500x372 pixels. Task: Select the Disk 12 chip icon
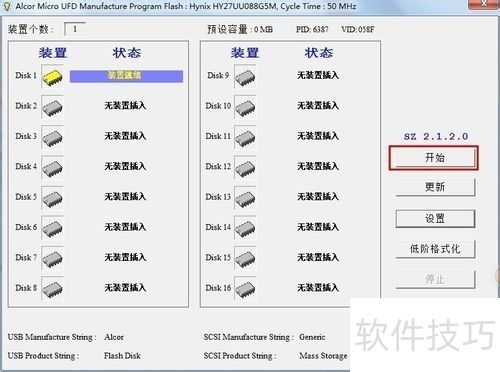[245, 168]
